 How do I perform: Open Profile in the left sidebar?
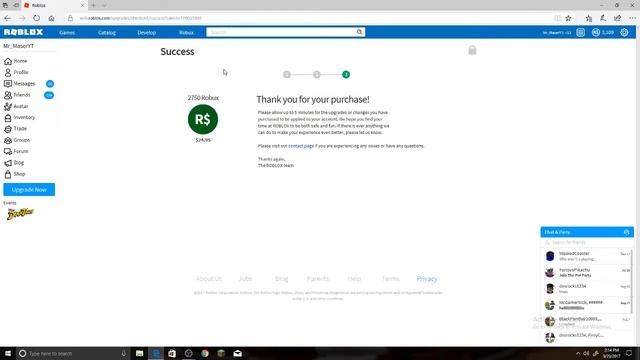pos(16,72)
